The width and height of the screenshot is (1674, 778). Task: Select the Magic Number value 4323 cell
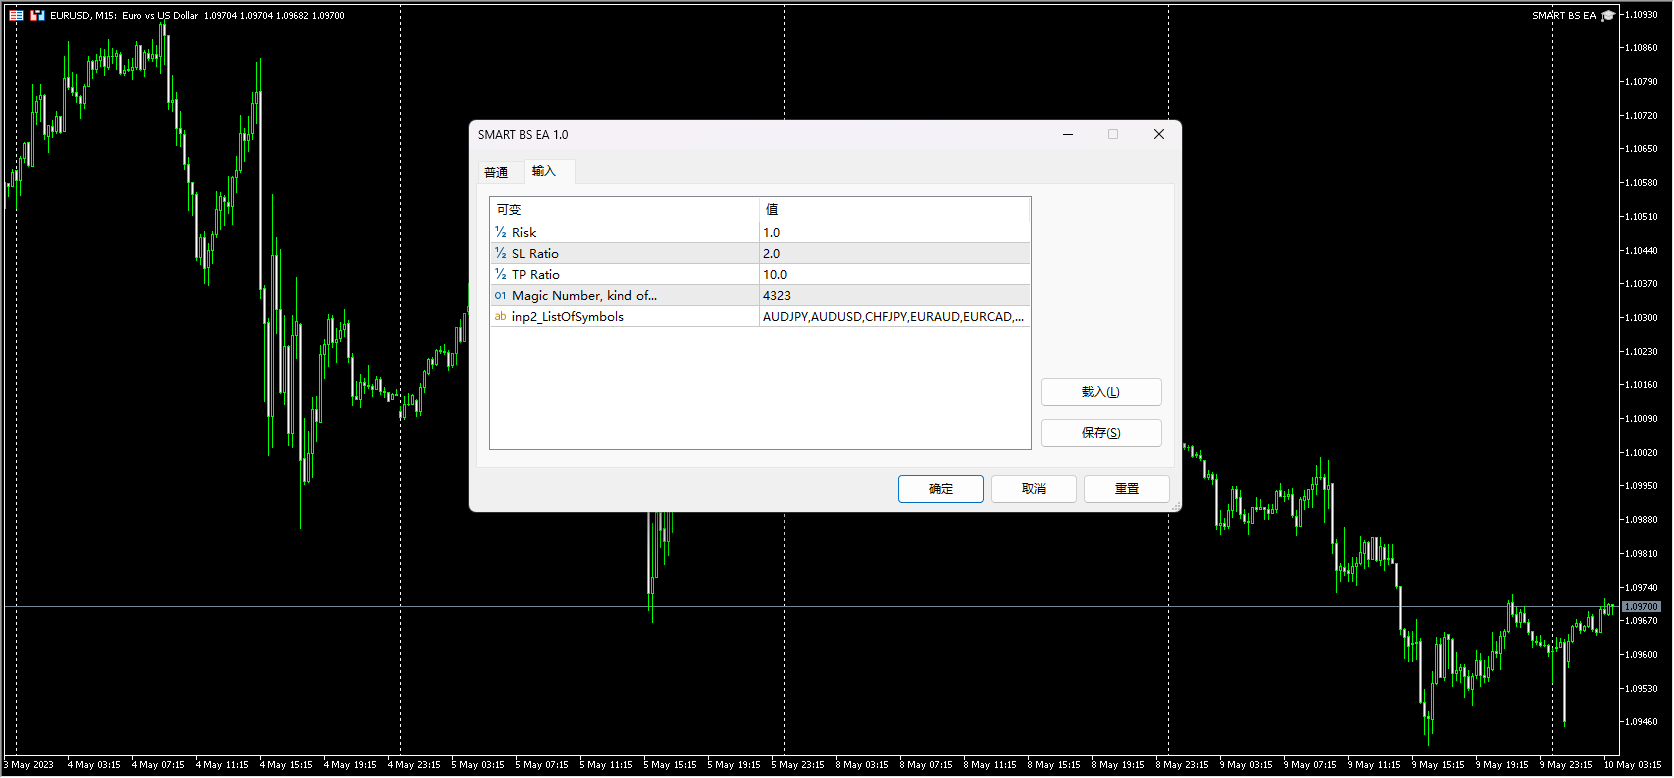895,295
